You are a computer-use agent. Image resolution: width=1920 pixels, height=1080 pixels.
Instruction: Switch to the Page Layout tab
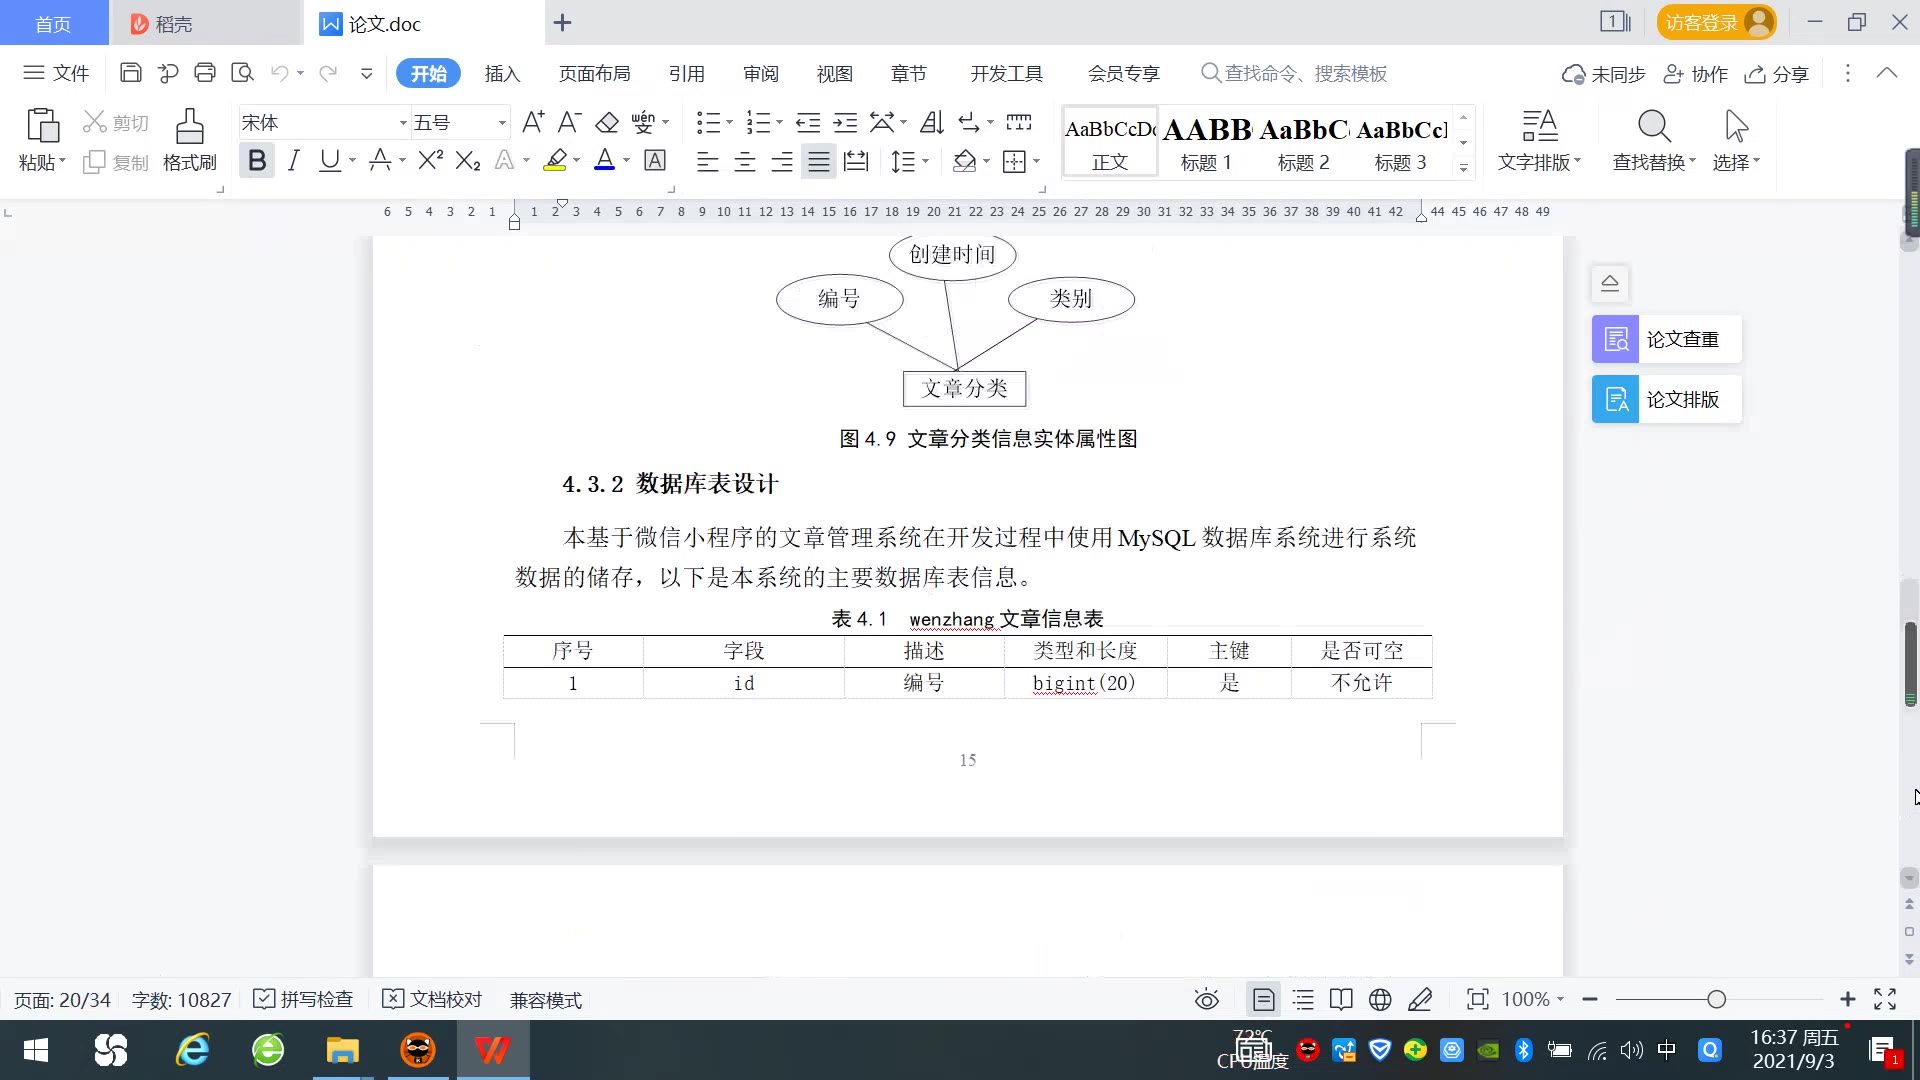click(594, 73)
